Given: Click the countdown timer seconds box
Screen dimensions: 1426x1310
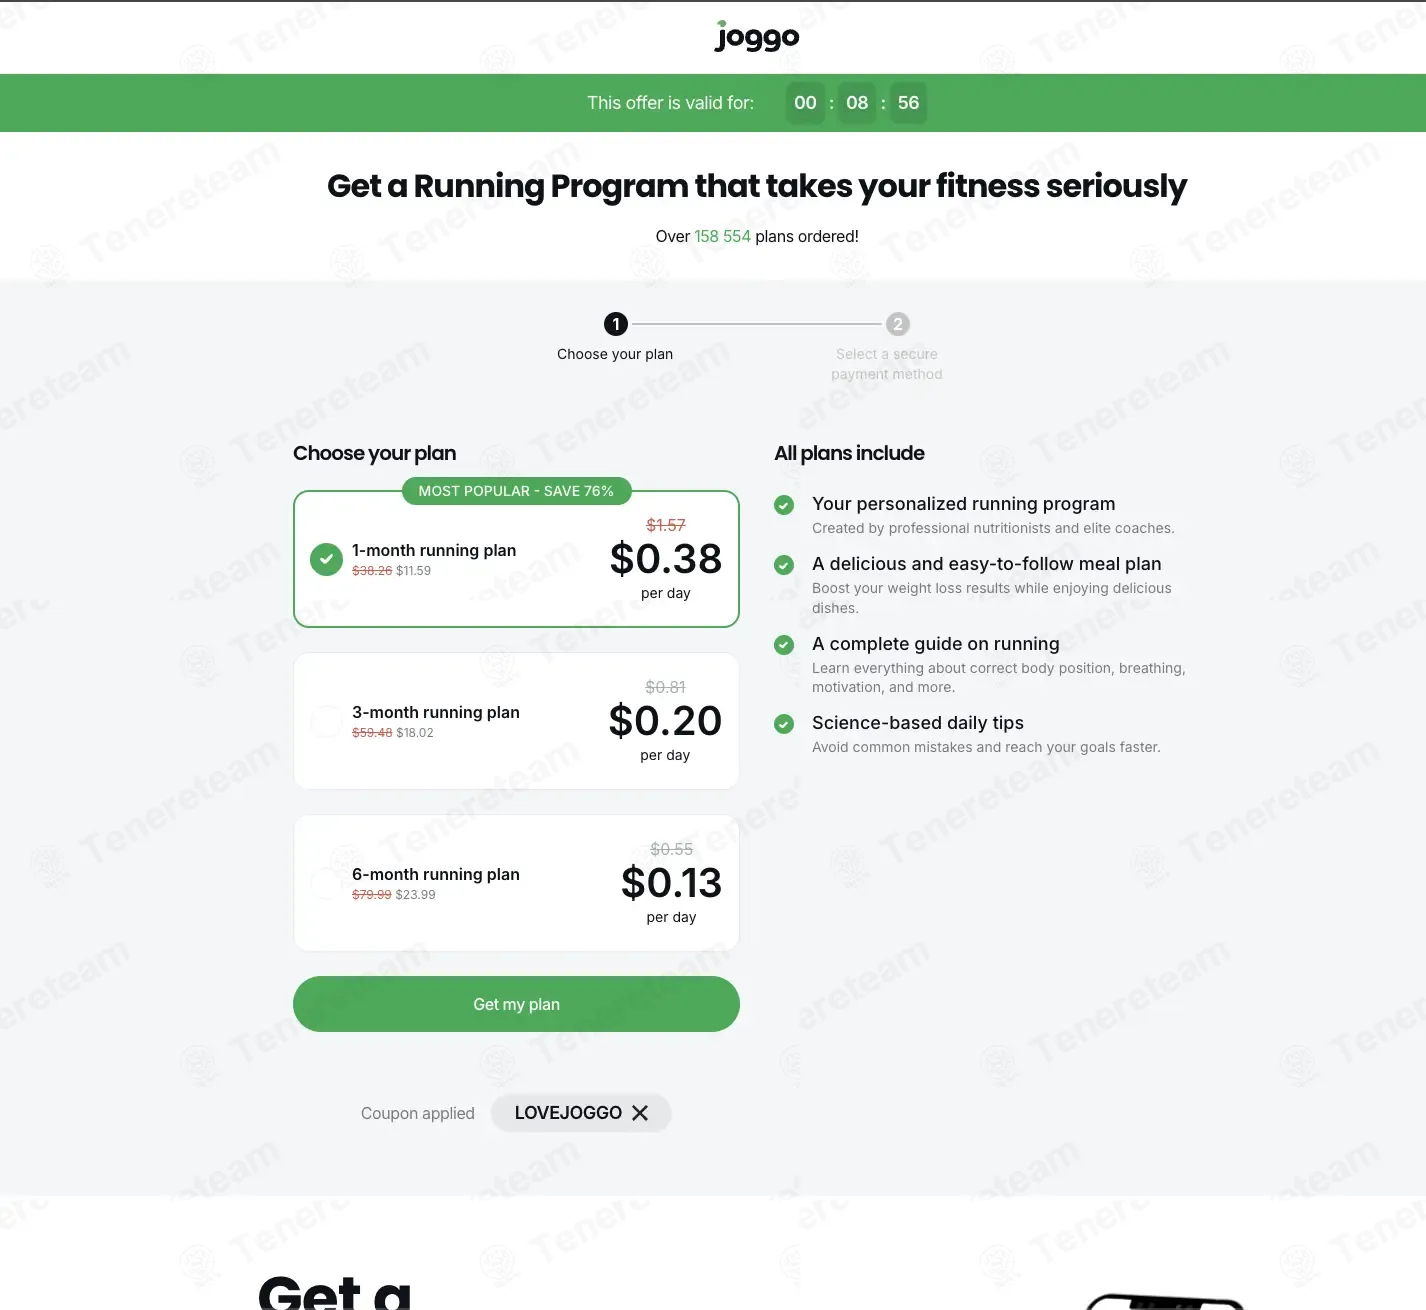Looking at the screenshot, I should coord(908,103).
